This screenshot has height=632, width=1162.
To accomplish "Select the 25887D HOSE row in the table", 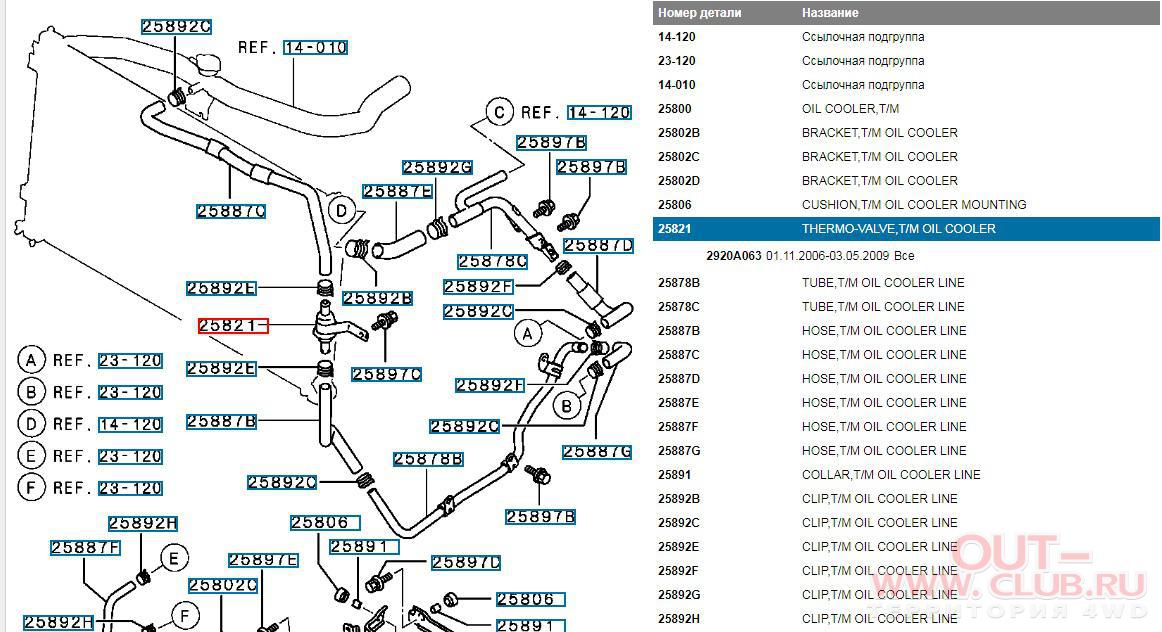I will (906, 379).
